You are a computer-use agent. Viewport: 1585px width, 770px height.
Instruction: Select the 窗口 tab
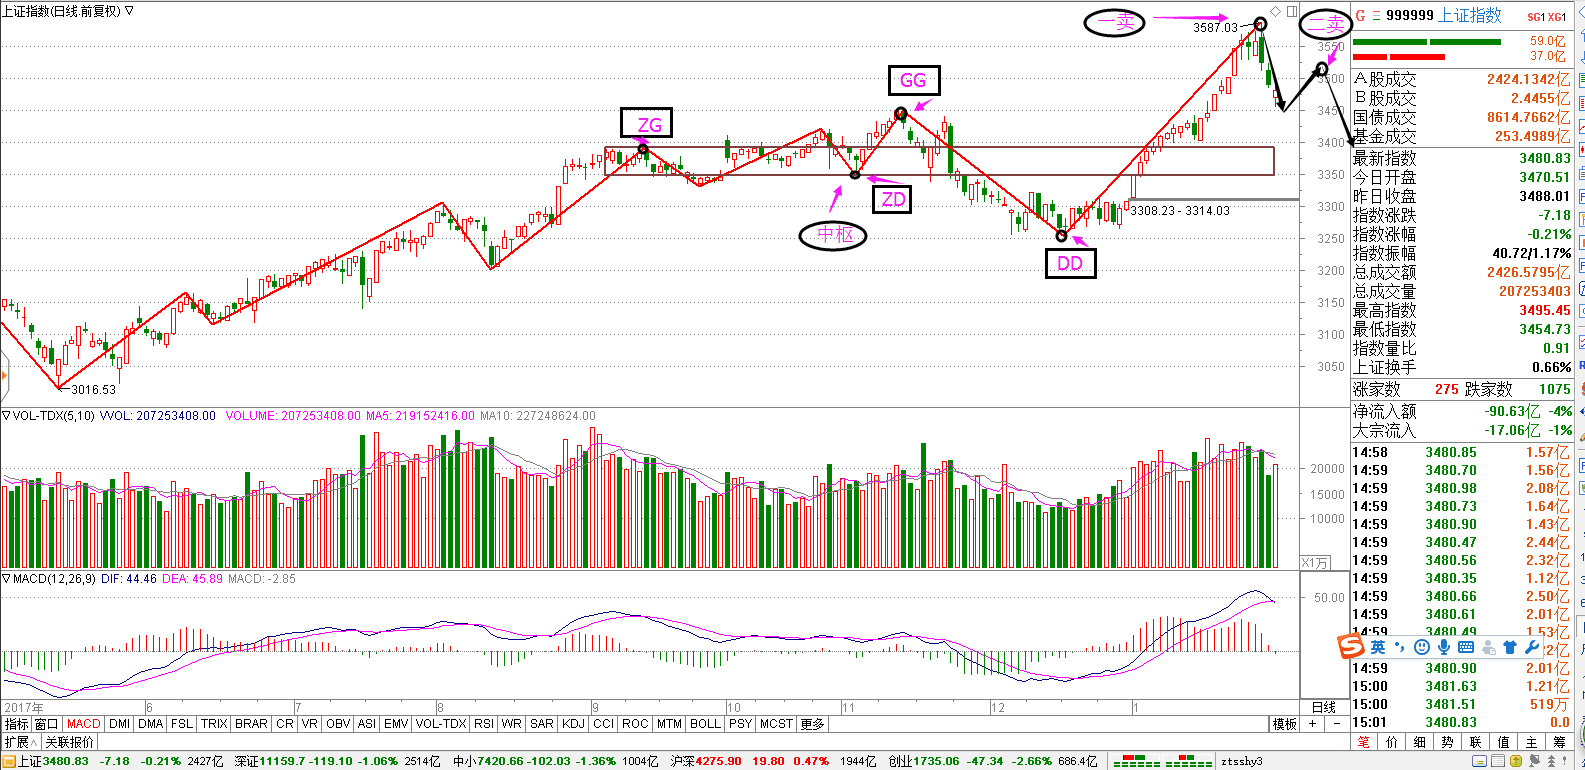47,724
